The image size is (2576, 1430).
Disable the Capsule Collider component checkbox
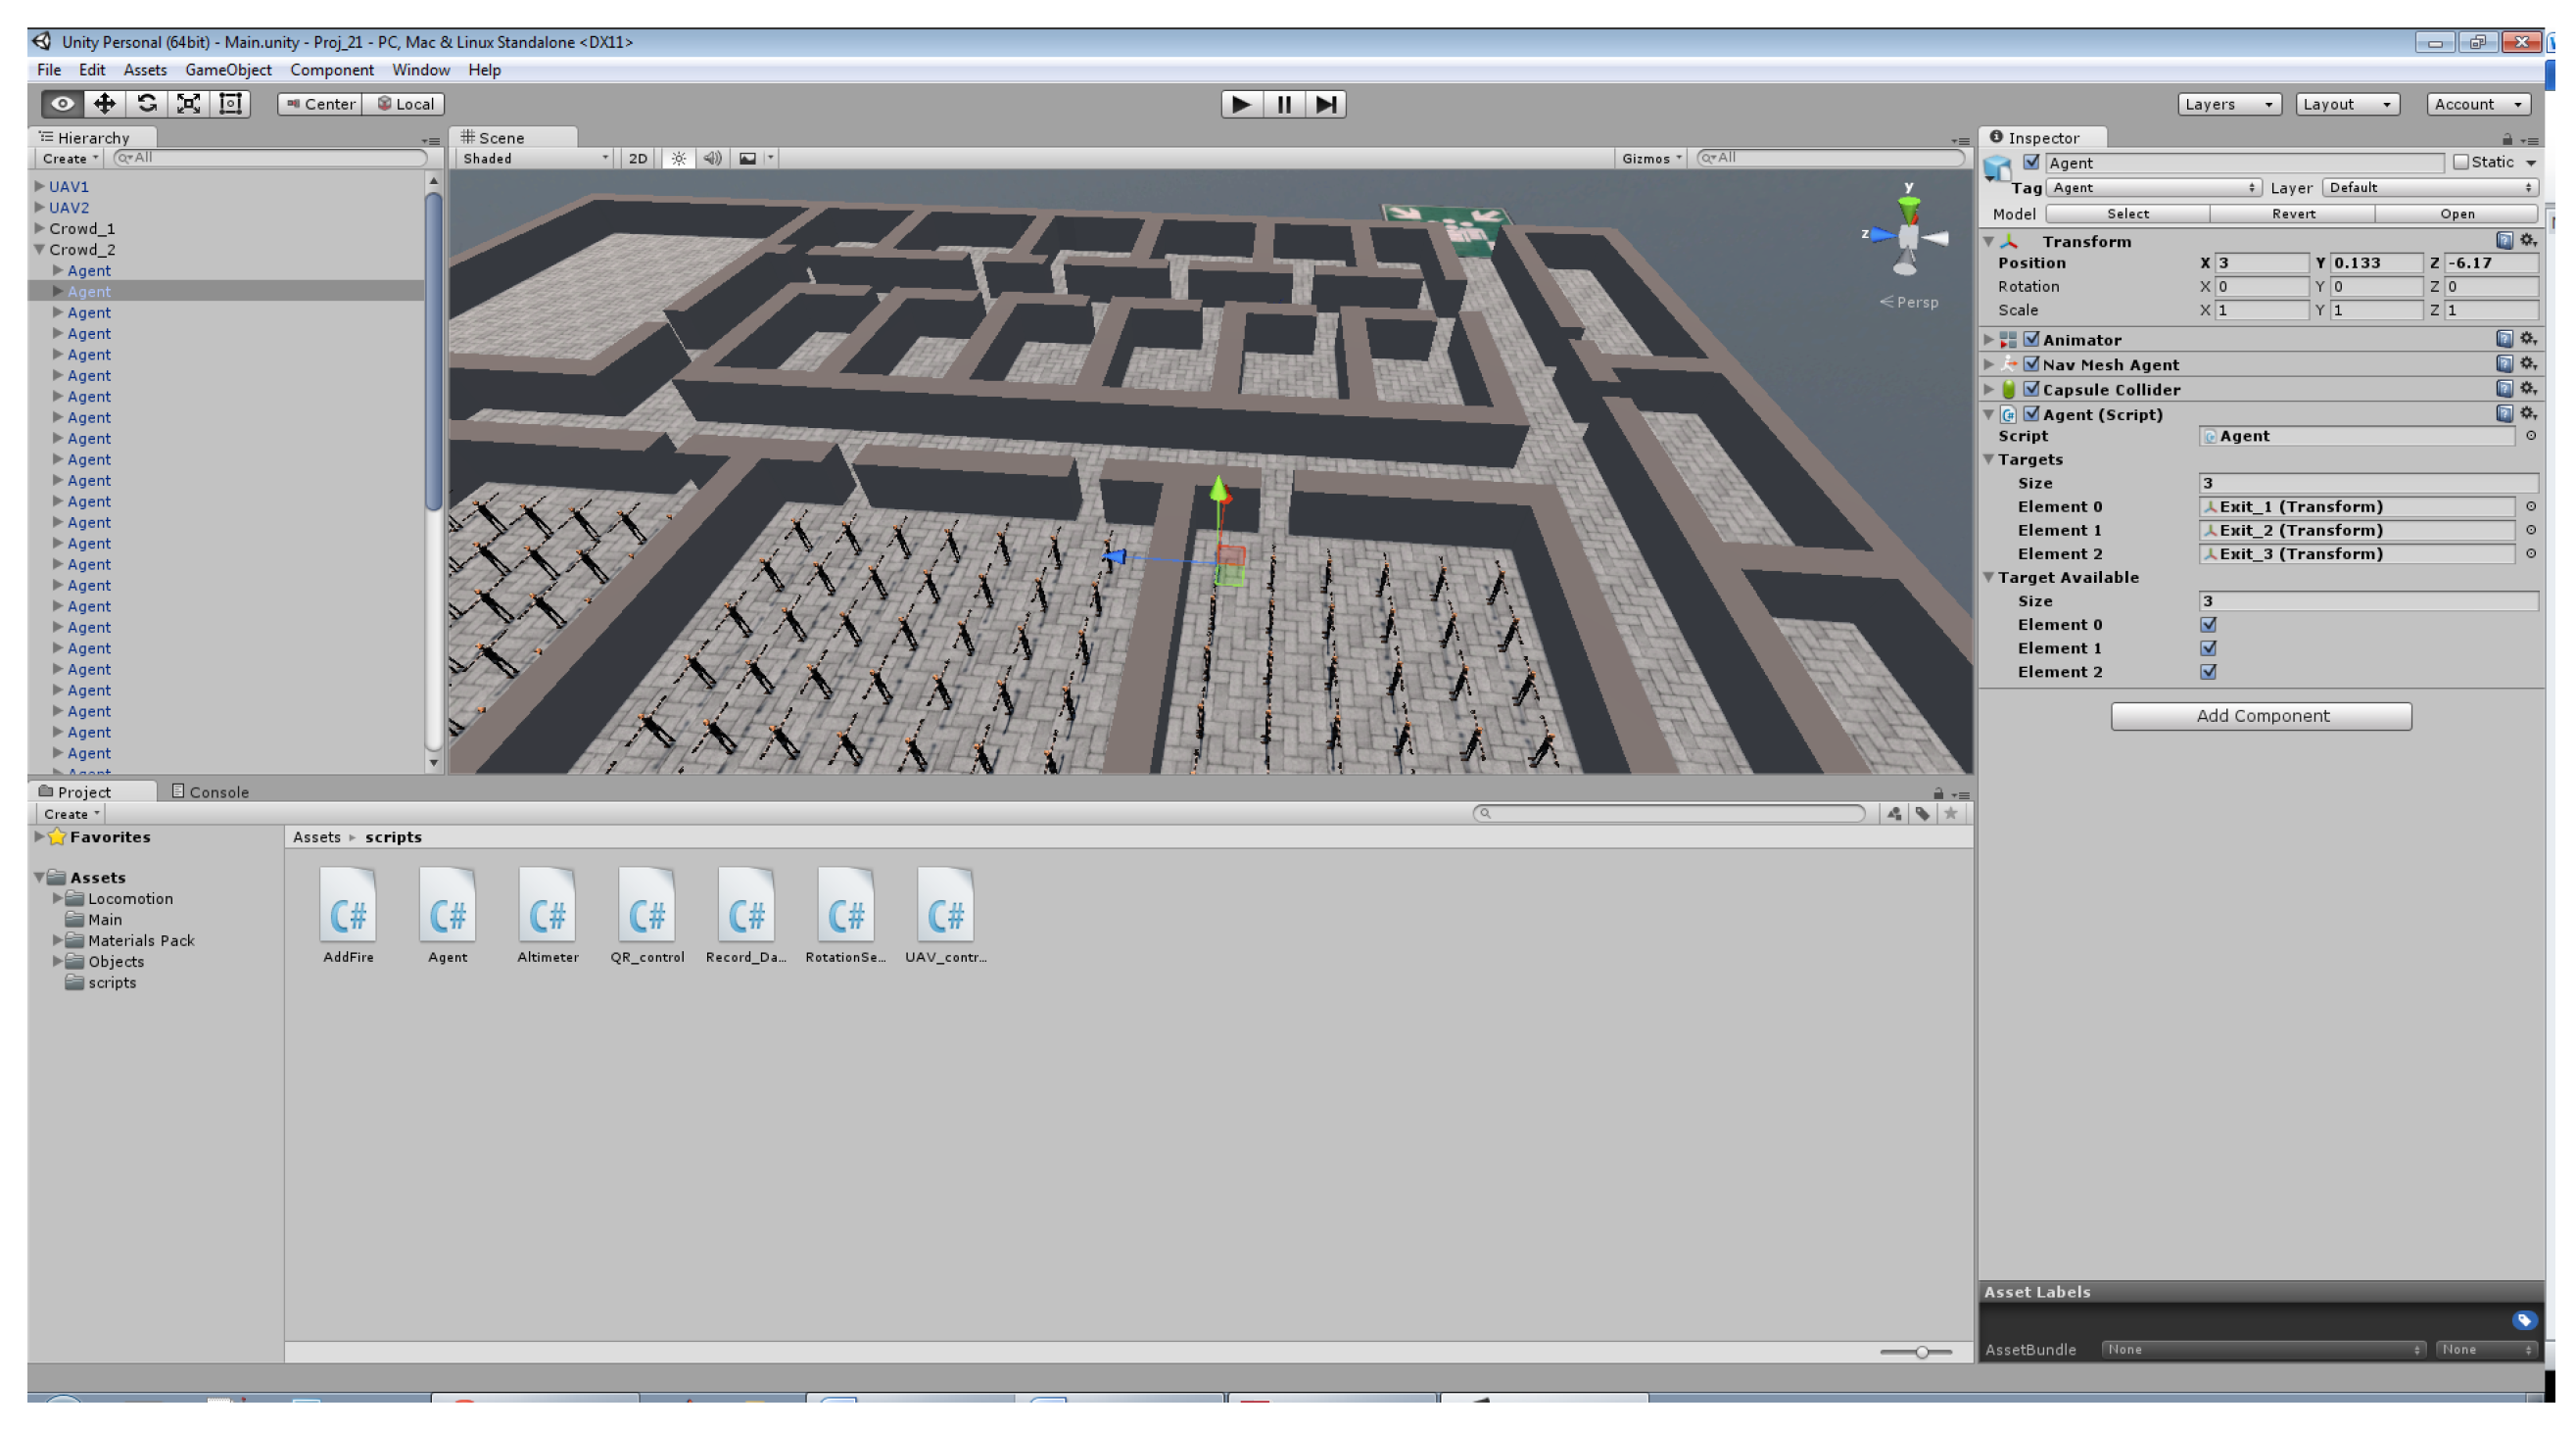pyautogui.click(x=2031, y=389)
